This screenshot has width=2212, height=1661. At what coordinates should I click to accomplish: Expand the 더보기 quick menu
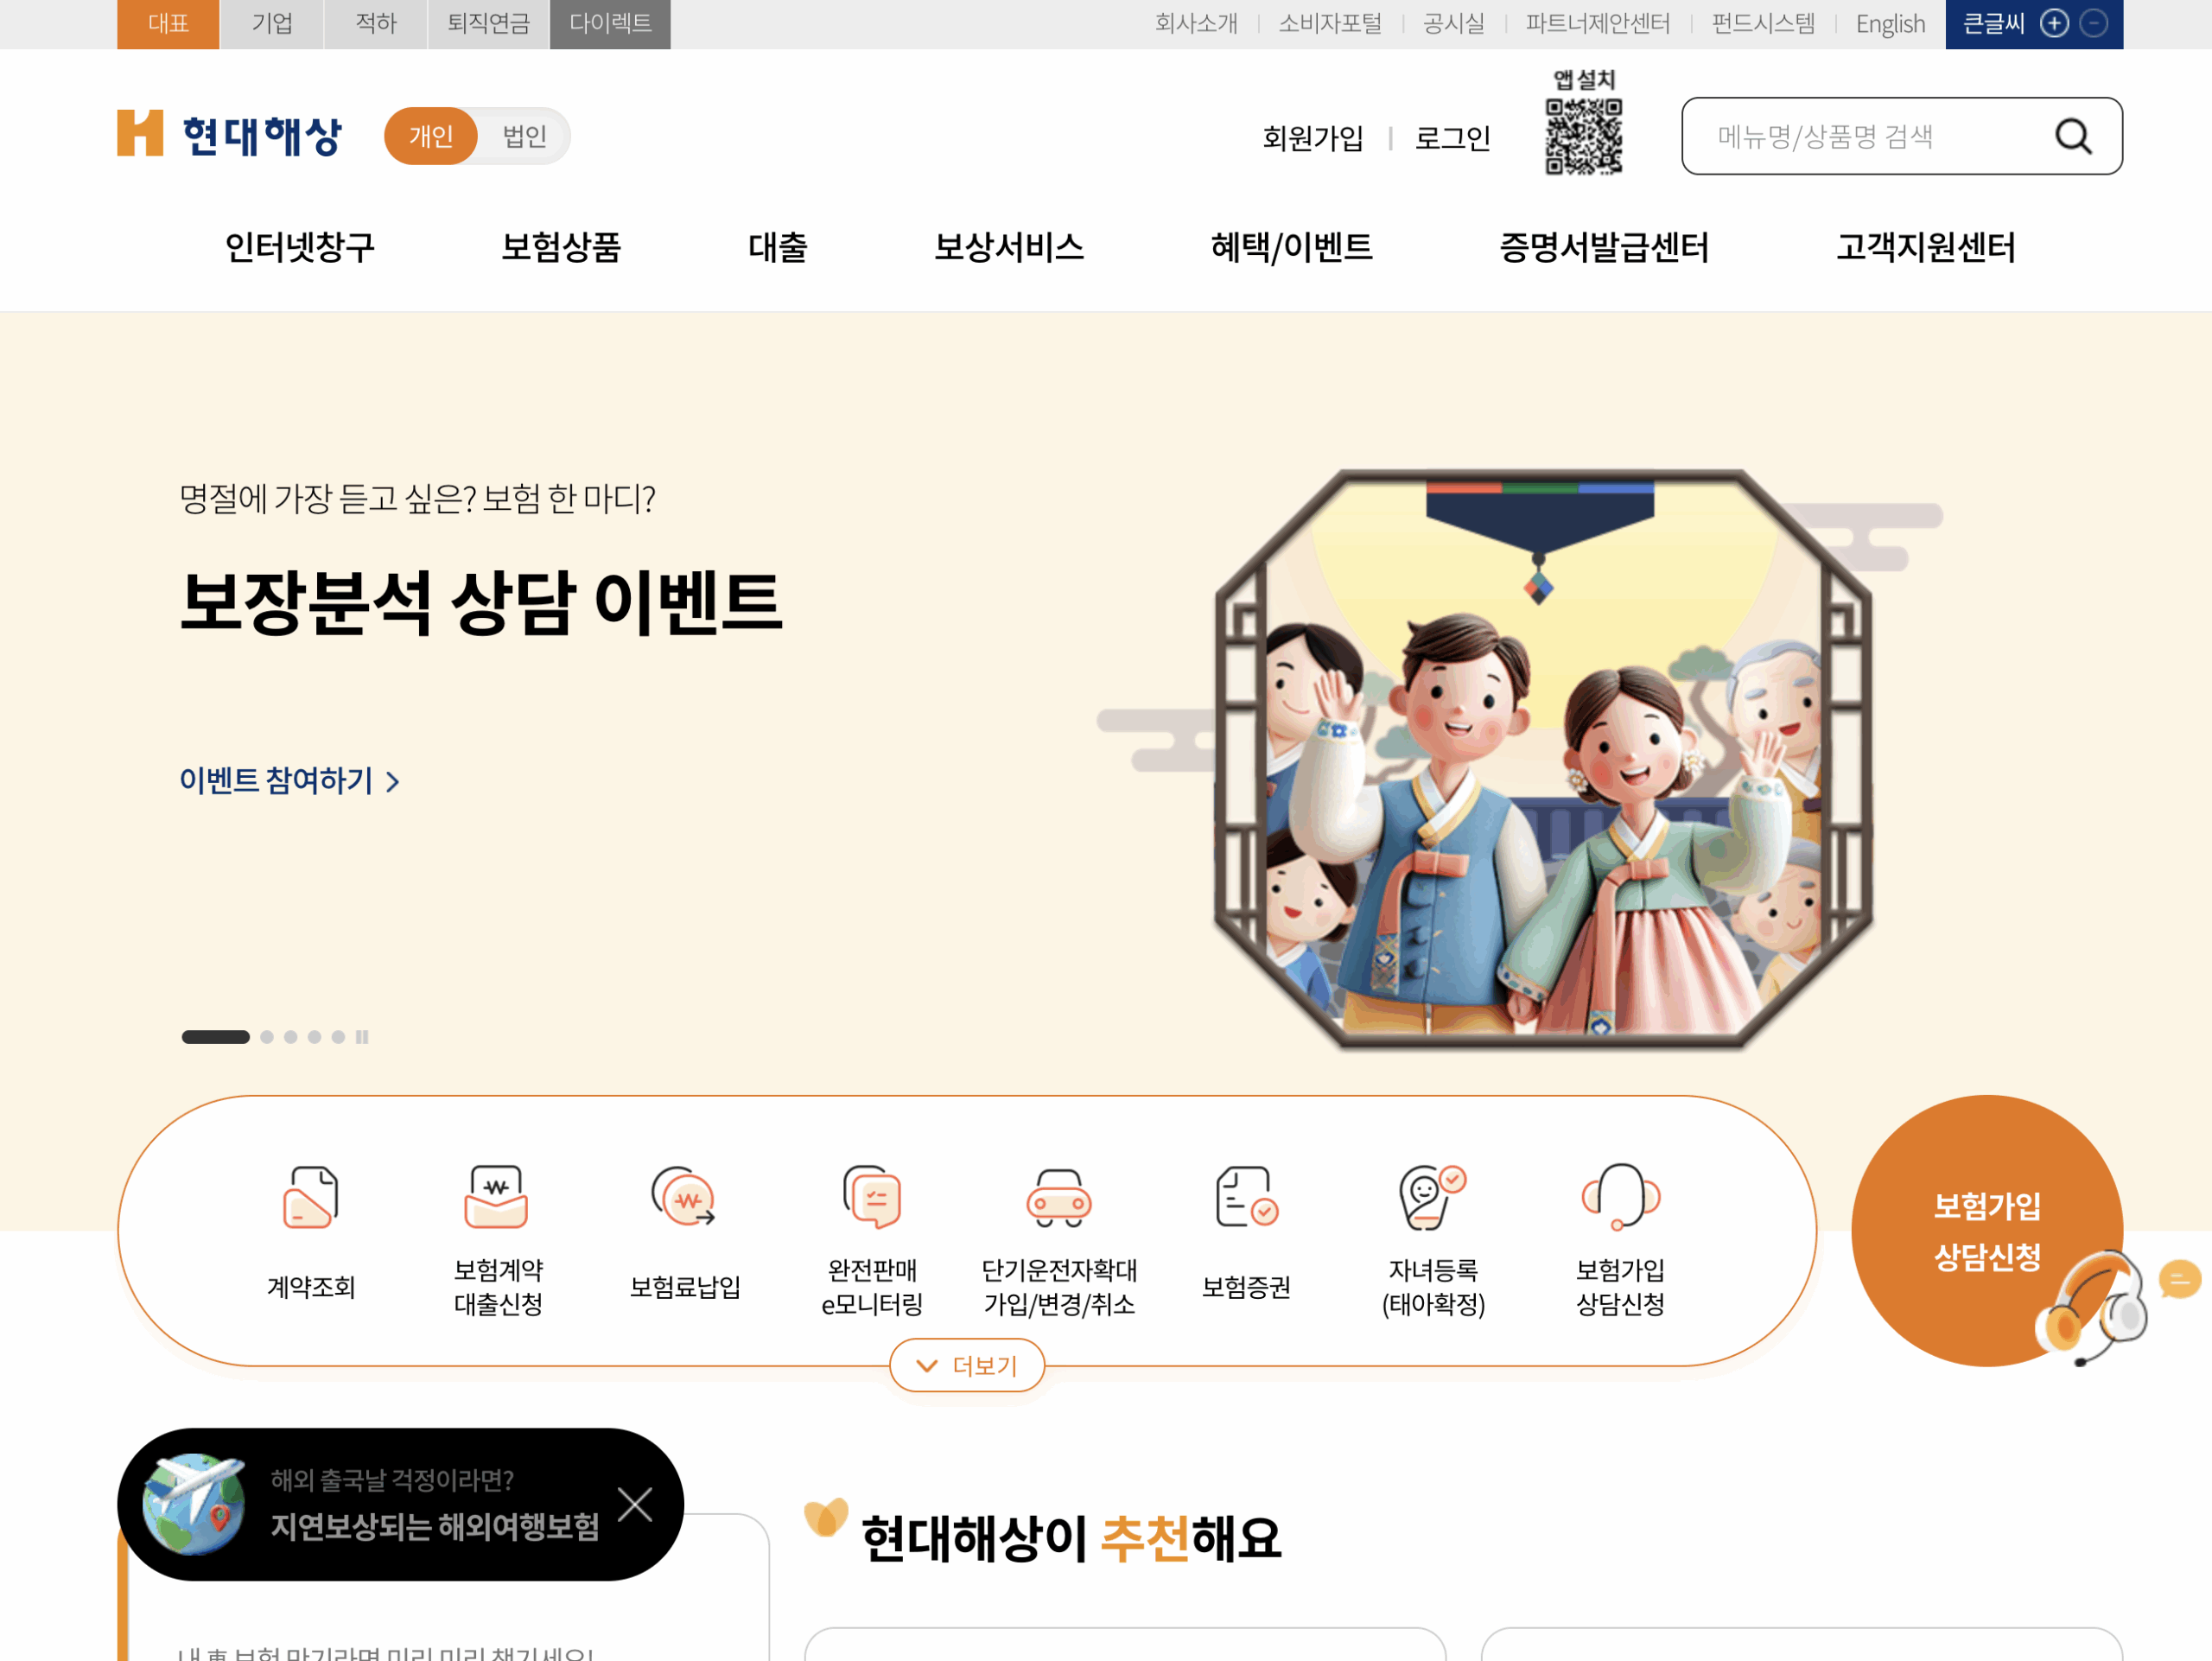point(966,1365)
